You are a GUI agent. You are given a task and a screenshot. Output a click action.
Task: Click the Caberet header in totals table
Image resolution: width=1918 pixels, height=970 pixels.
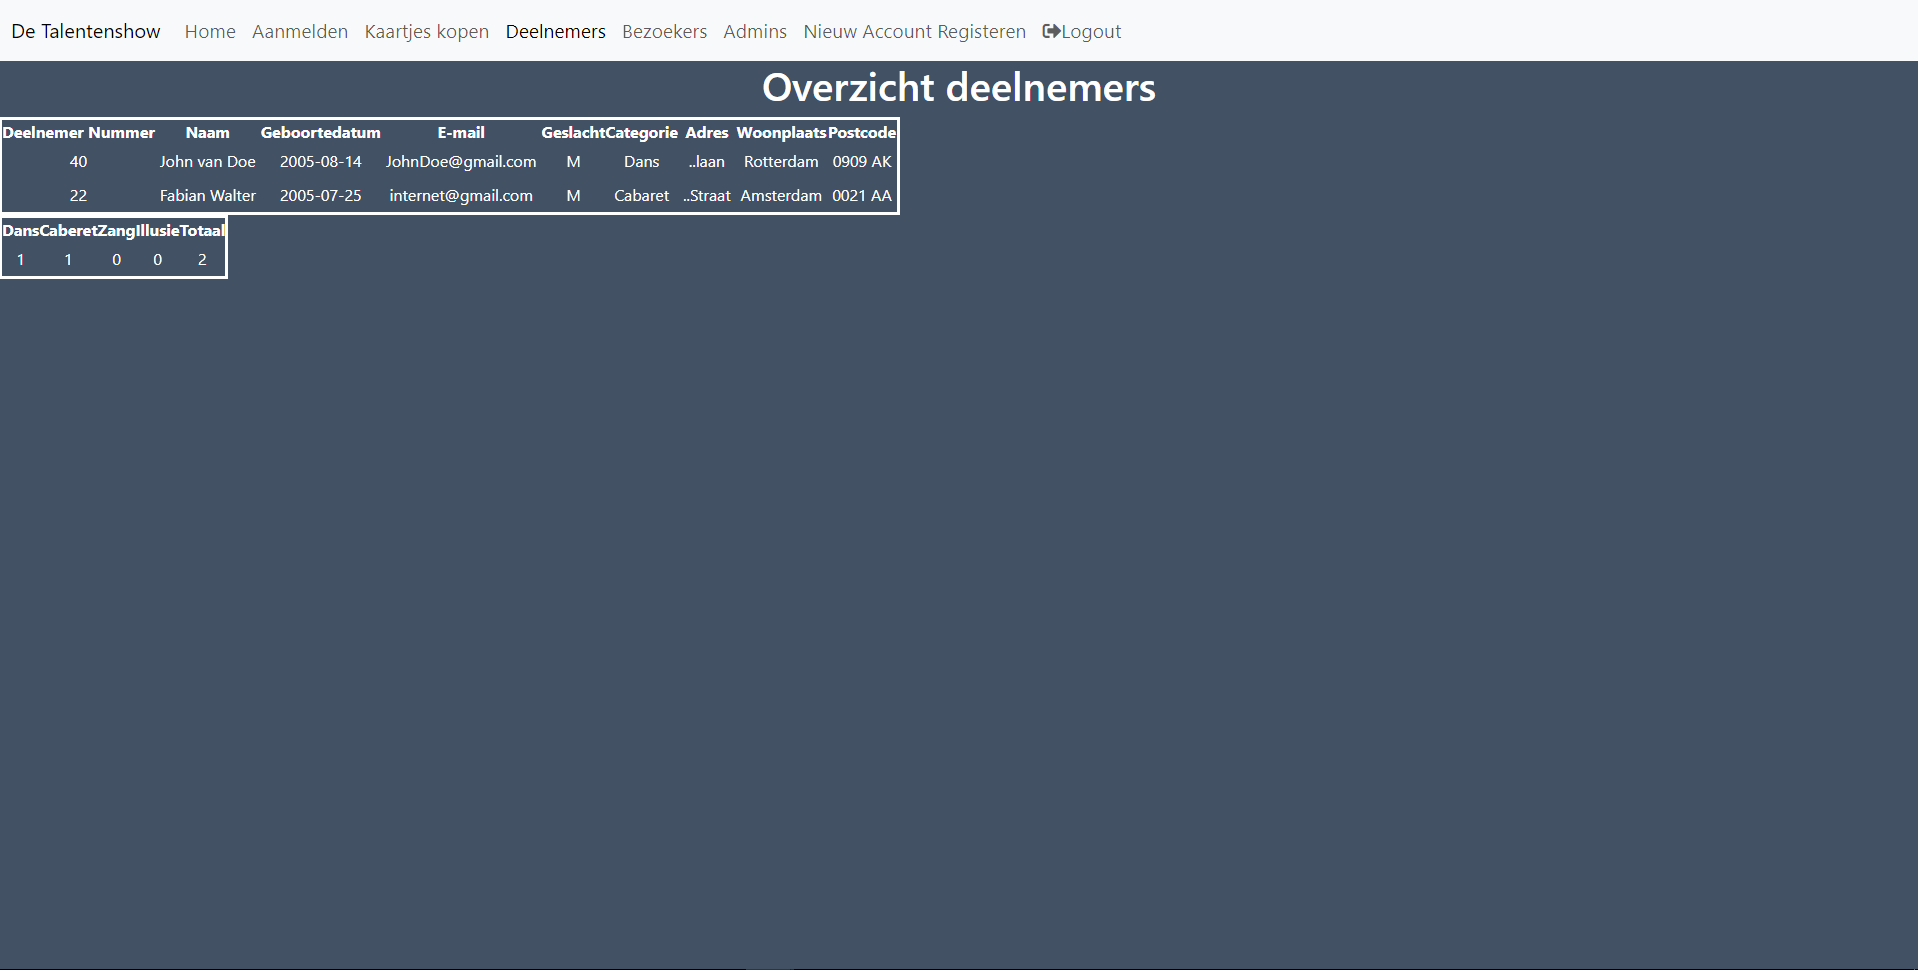(x=68, y=231)
